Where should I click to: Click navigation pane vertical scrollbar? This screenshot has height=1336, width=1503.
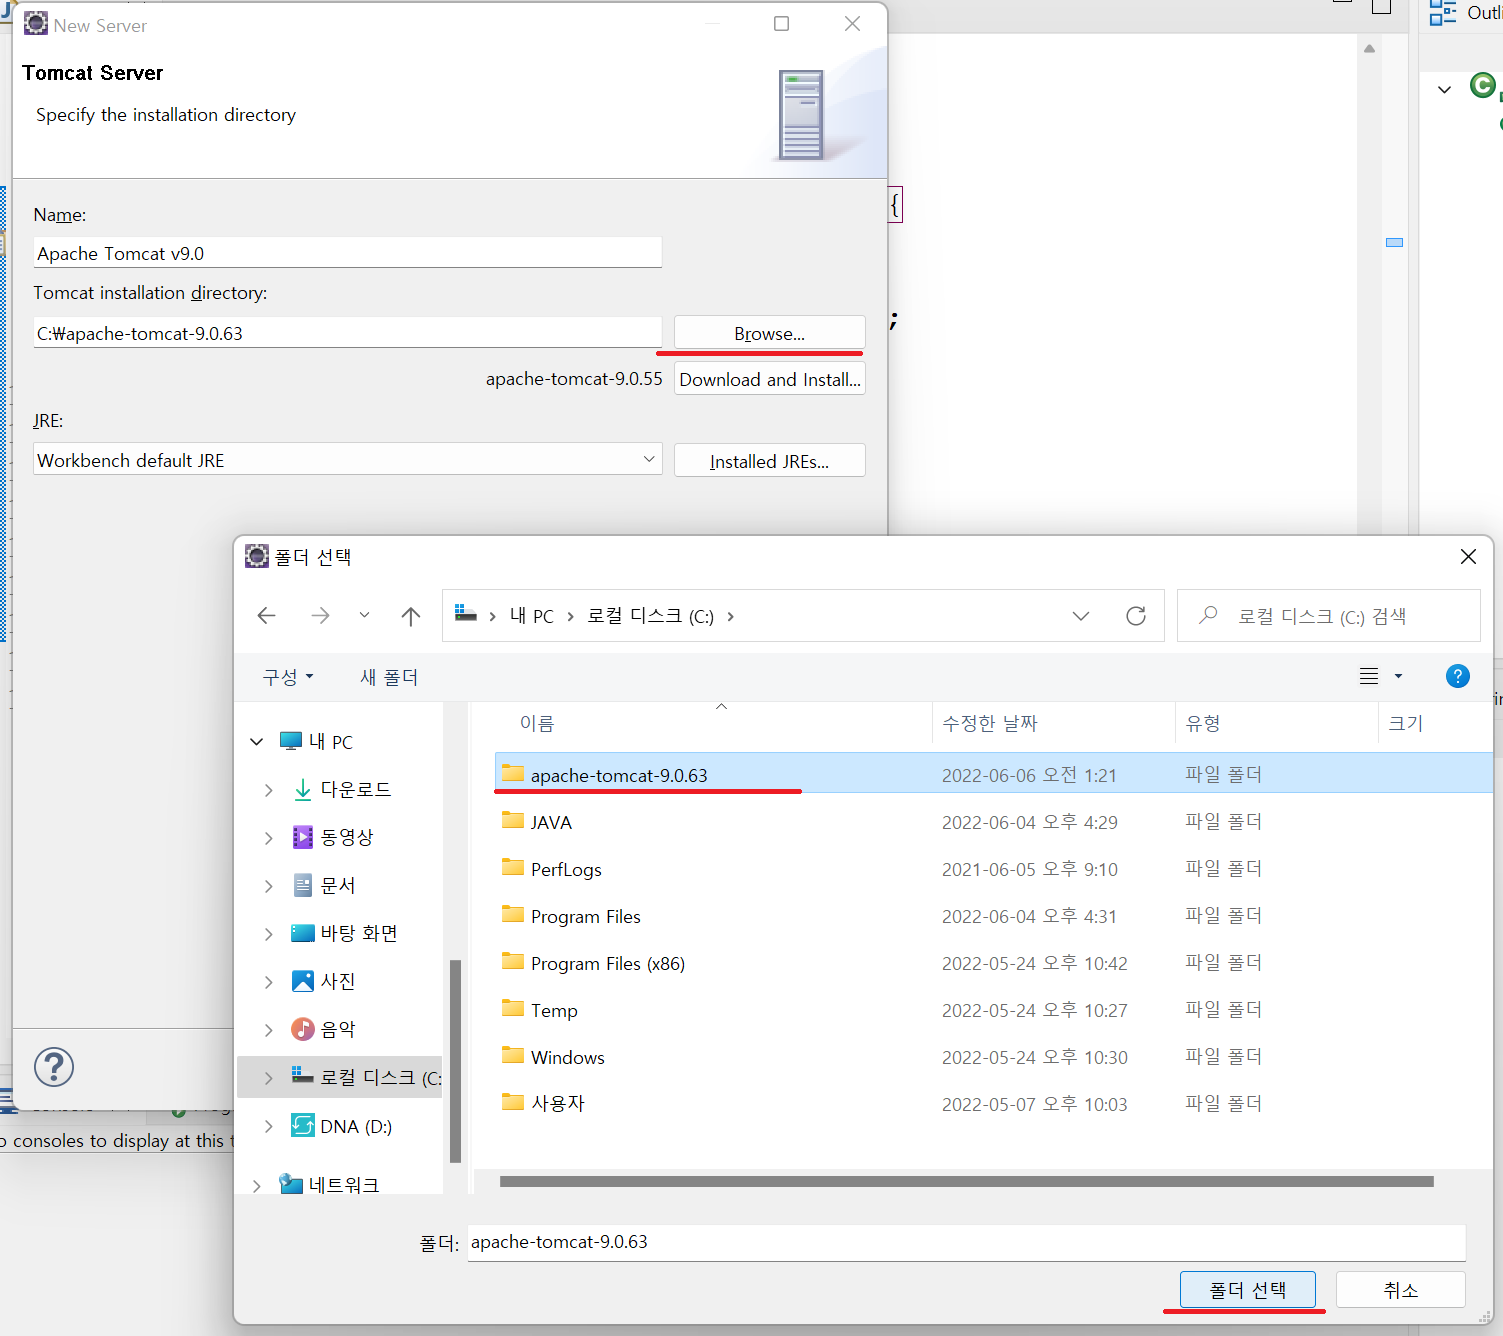tap(456, 1061)
